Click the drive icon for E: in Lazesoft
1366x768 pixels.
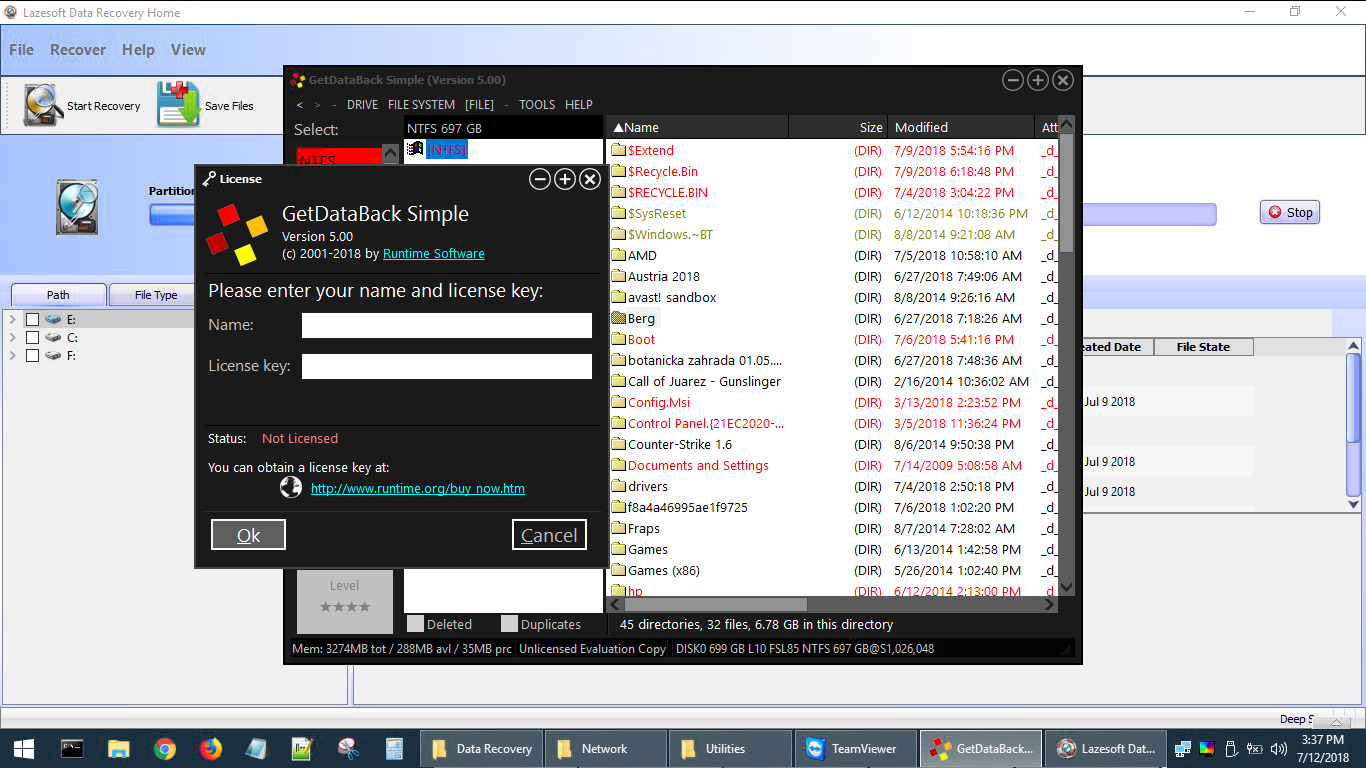pyautogui.click(x=53, y=319)
